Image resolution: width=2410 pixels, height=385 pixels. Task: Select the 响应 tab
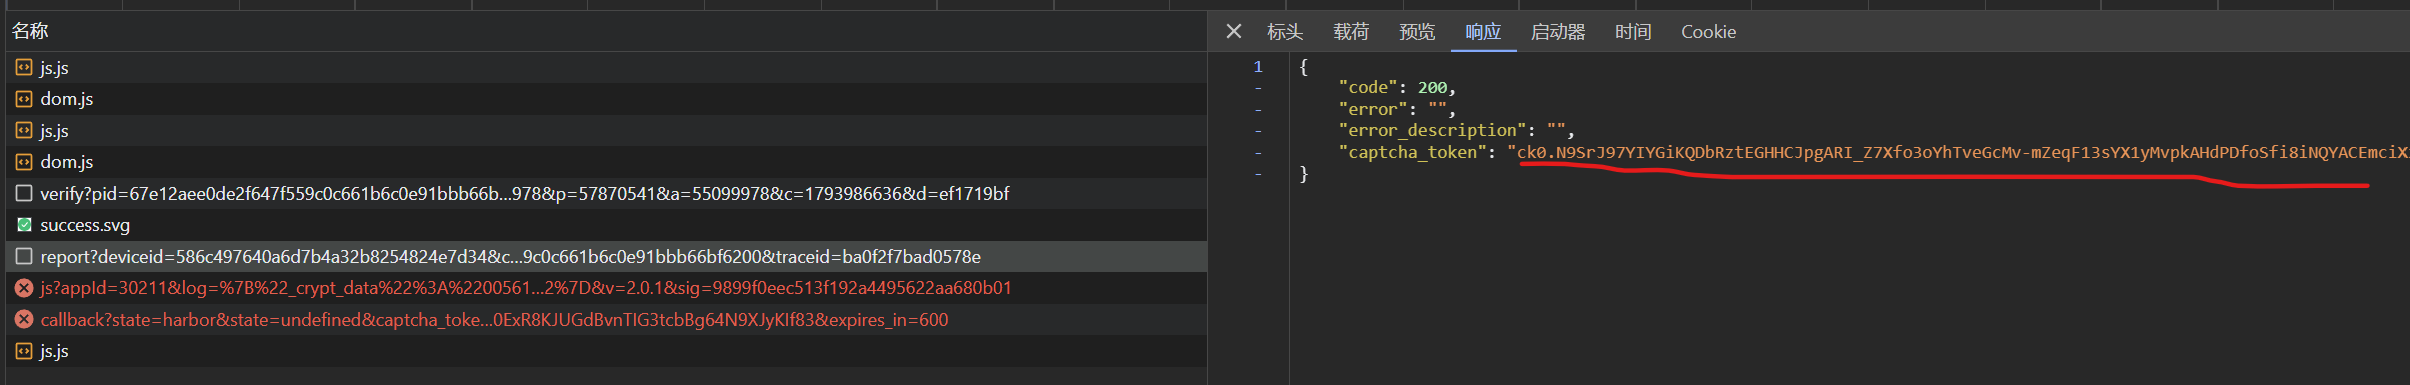click(1483, 32)
